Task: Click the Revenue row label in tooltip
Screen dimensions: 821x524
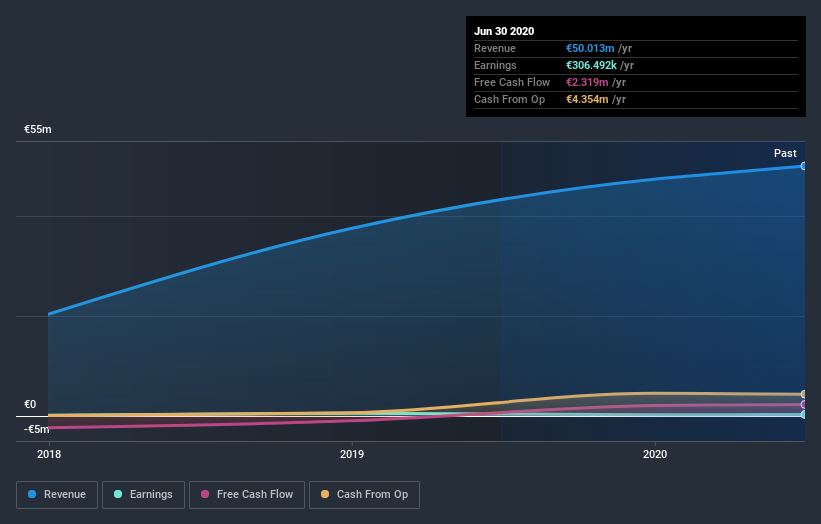Action: (x=495, y=48)
